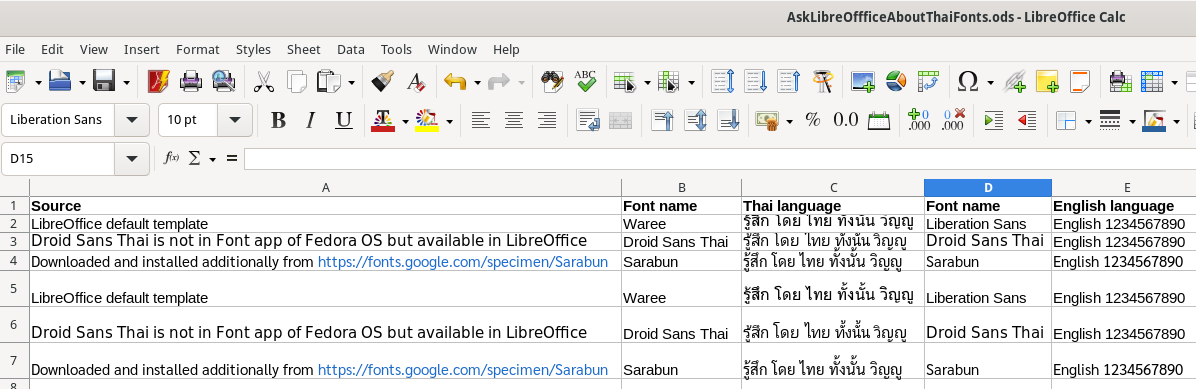Insert comment sticky note
This screenshot has height=389, width=1196.
coord(1047,81)
